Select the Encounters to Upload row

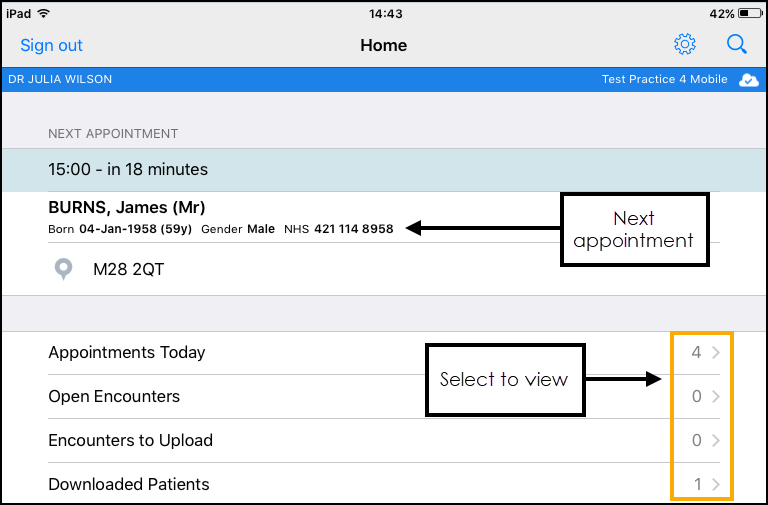tap(130, 441)
